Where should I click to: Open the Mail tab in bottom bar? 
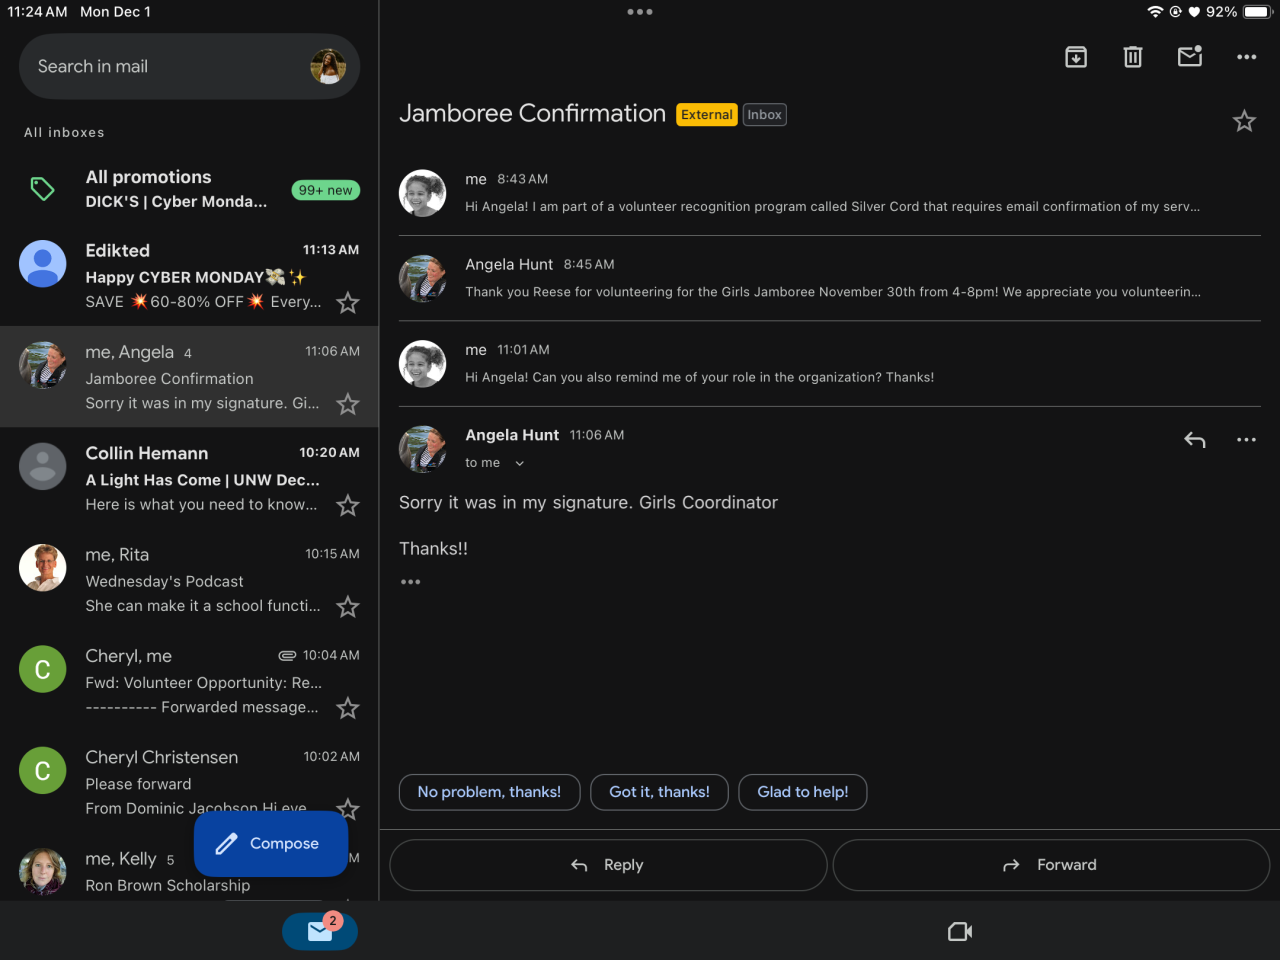pos(320,931)
